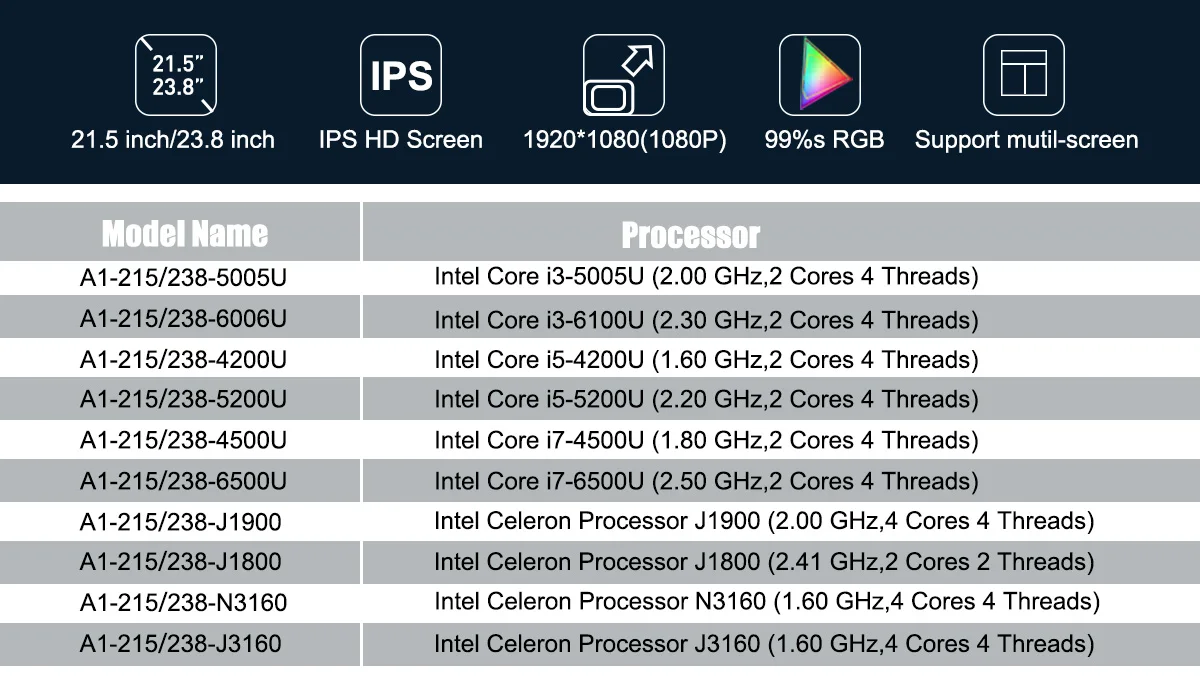The image size is (1200, 678).
Task: Select model A1-215/238-5200U
Action: click(183, 399)
